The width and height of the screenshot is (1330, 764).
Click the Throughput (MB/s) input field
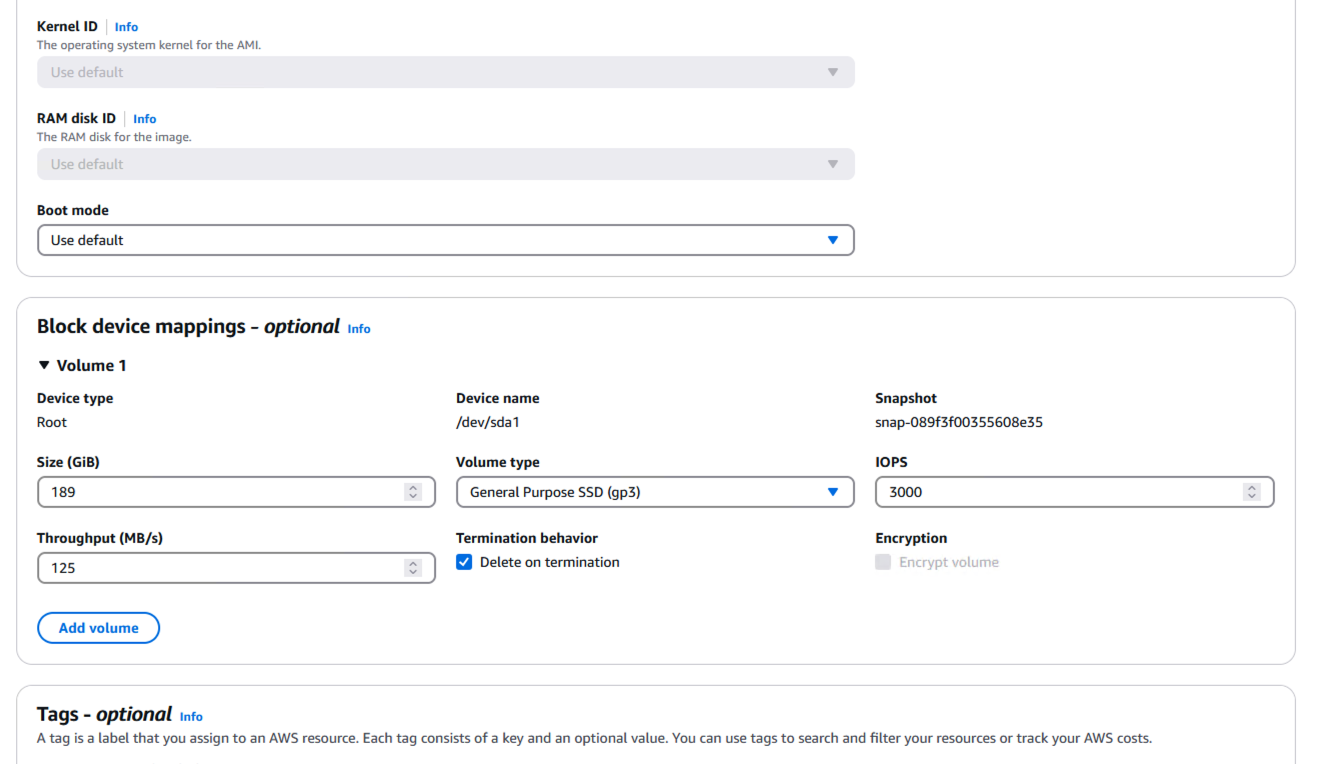220,568
